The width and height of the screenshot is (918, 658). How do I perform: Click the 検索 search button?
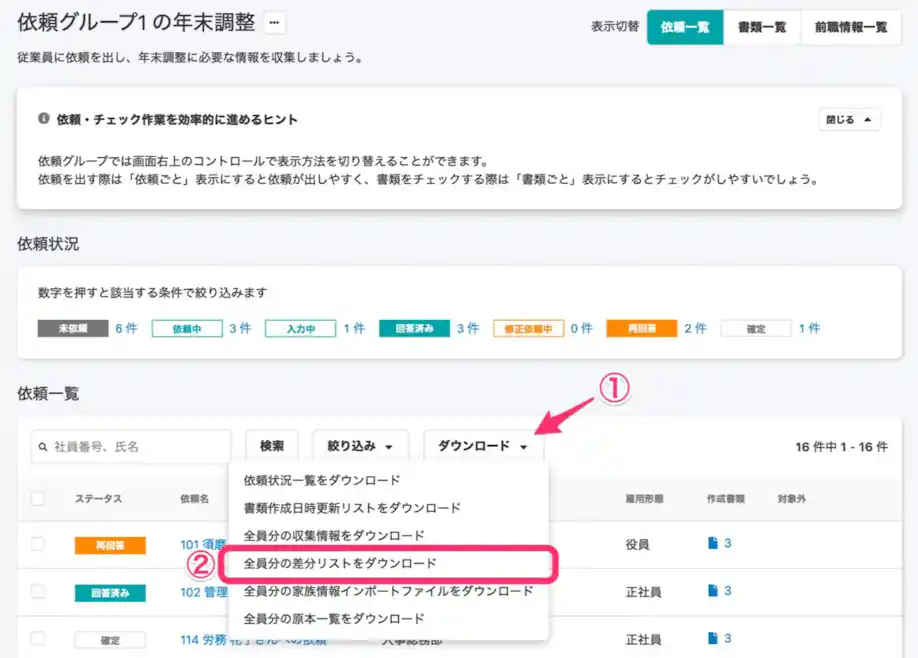[x=271, y=448]
